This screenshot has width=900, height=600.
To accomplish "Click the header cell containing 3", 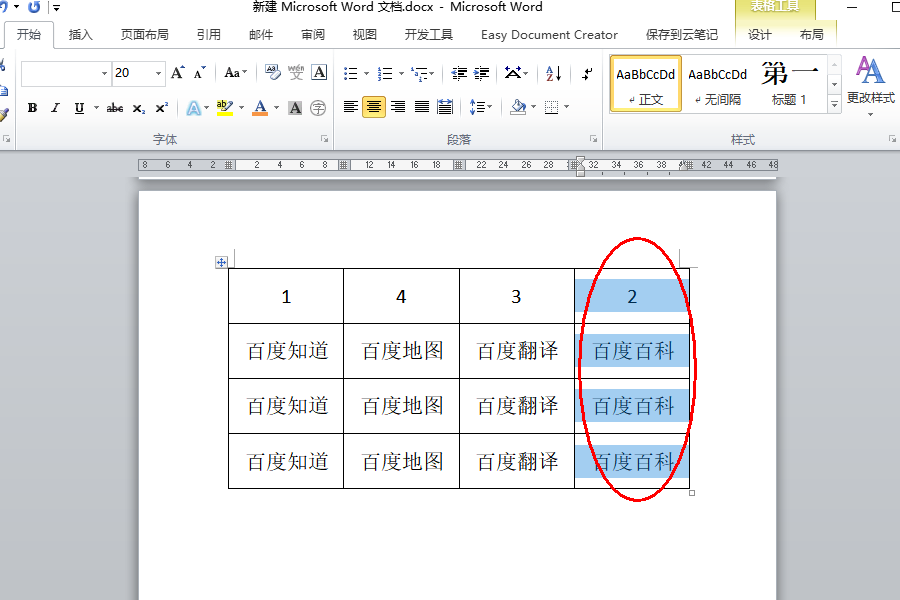I will (516, 296).
